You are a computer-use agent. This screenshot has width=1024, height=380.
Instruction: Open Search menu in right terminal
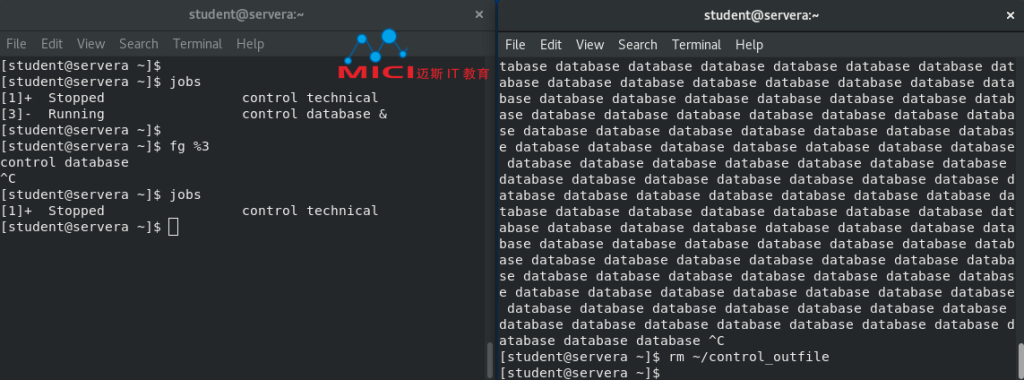pyautogui.click(x=637, y=44)
